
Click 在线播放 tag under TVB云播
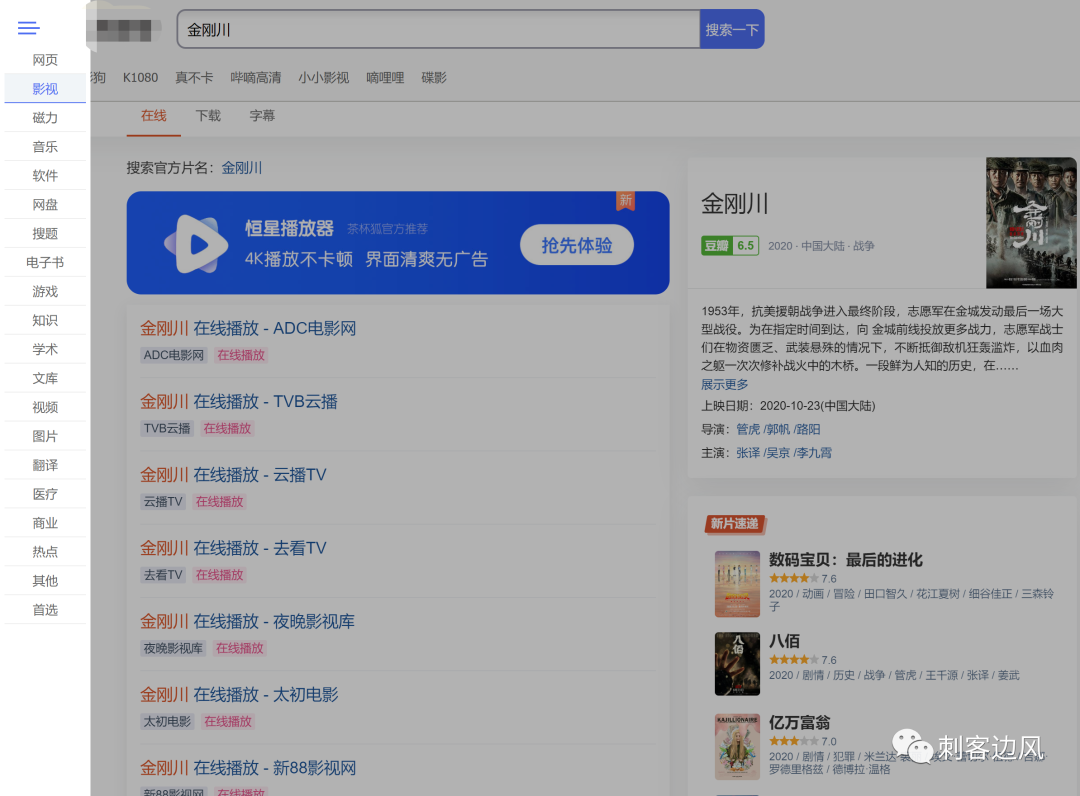[x=227, y=428]
